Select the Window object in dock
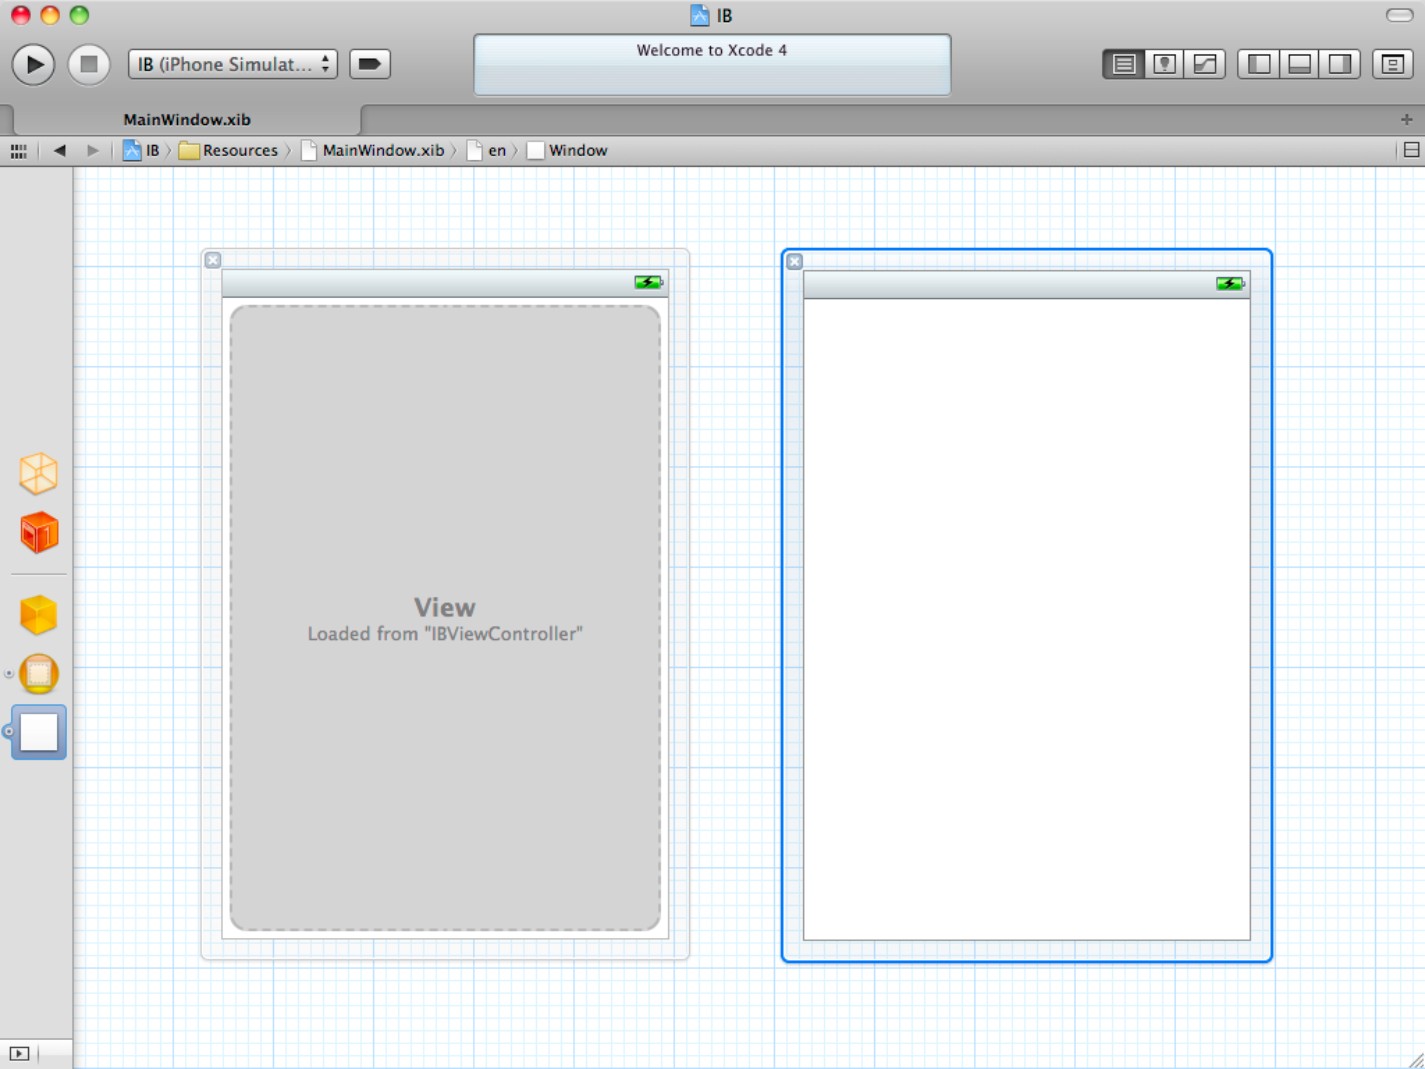Image resolution: width=1425 pixels, height=1069 pixels. click(x=39, y=732)
